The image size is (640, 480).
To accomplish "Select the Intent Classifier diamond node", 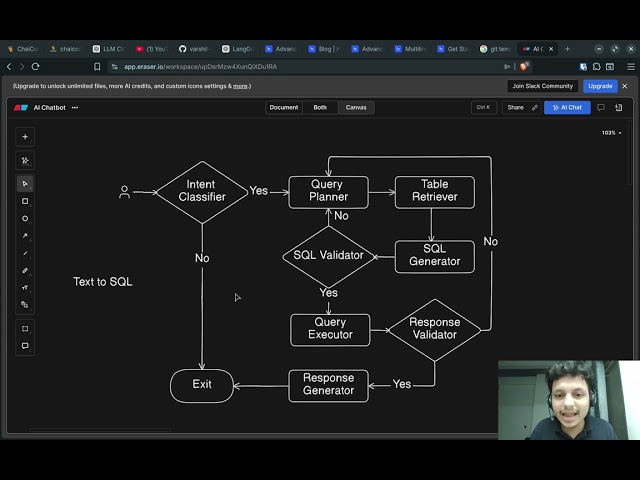I will (202, 192).
